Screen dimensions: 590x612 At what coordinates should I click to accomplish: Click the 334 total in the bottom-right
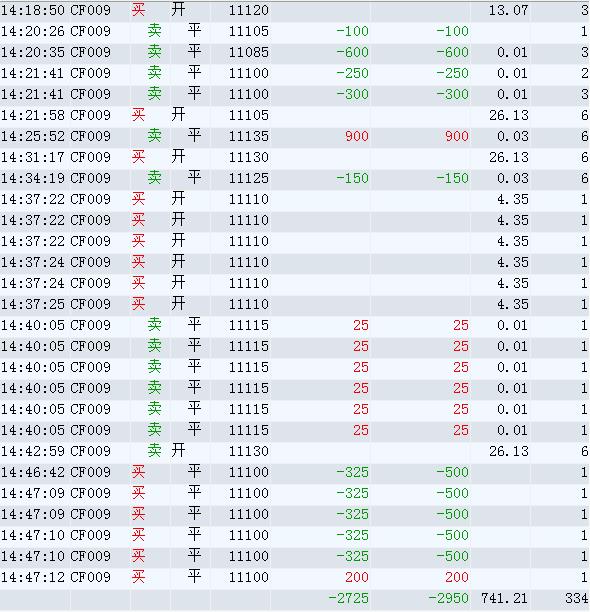[577, 598]
